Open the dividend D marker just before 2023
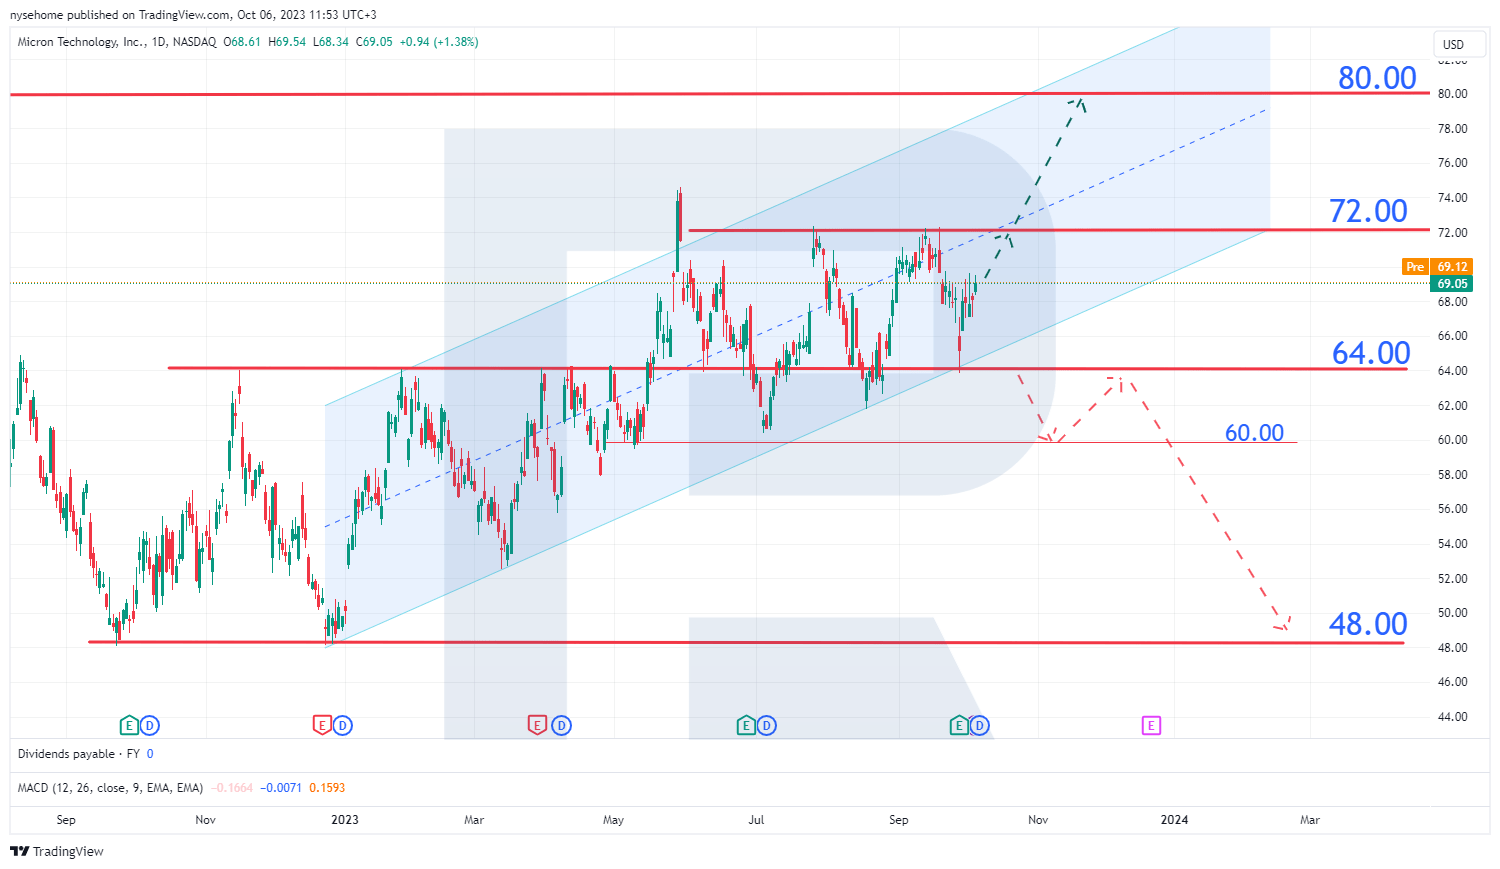This screenshot has height=869, width=1500. [343, 725]
